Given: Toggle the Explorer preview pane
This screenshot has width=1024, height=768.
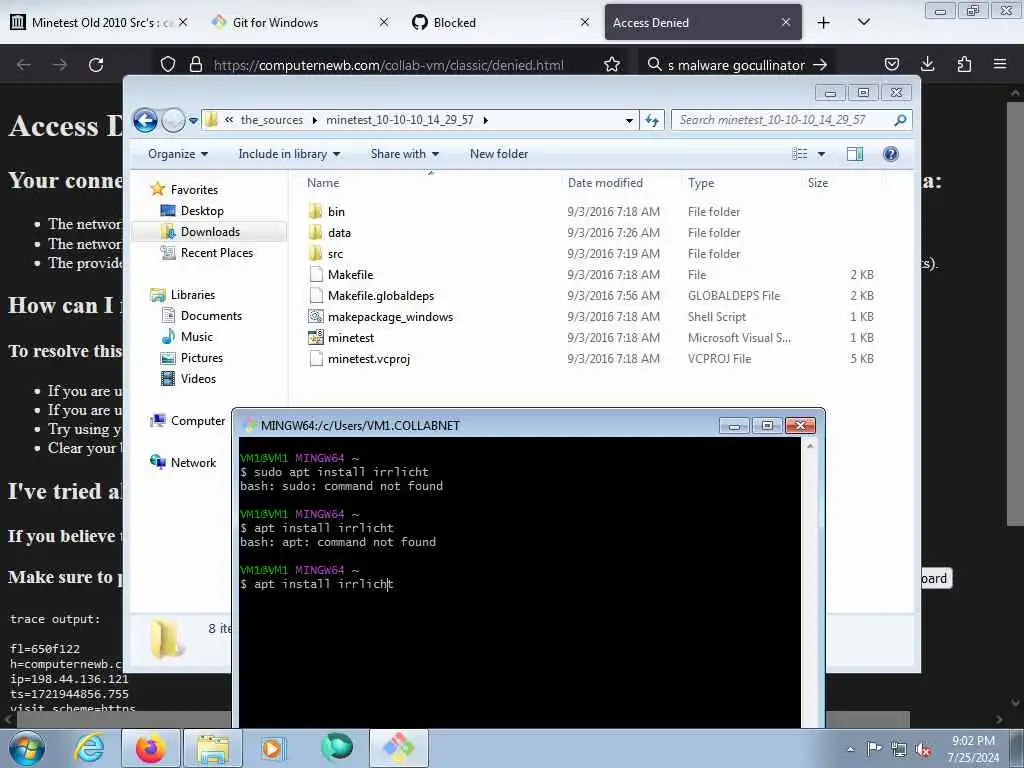Looking at the screenshot, I should tap(855, 154).
